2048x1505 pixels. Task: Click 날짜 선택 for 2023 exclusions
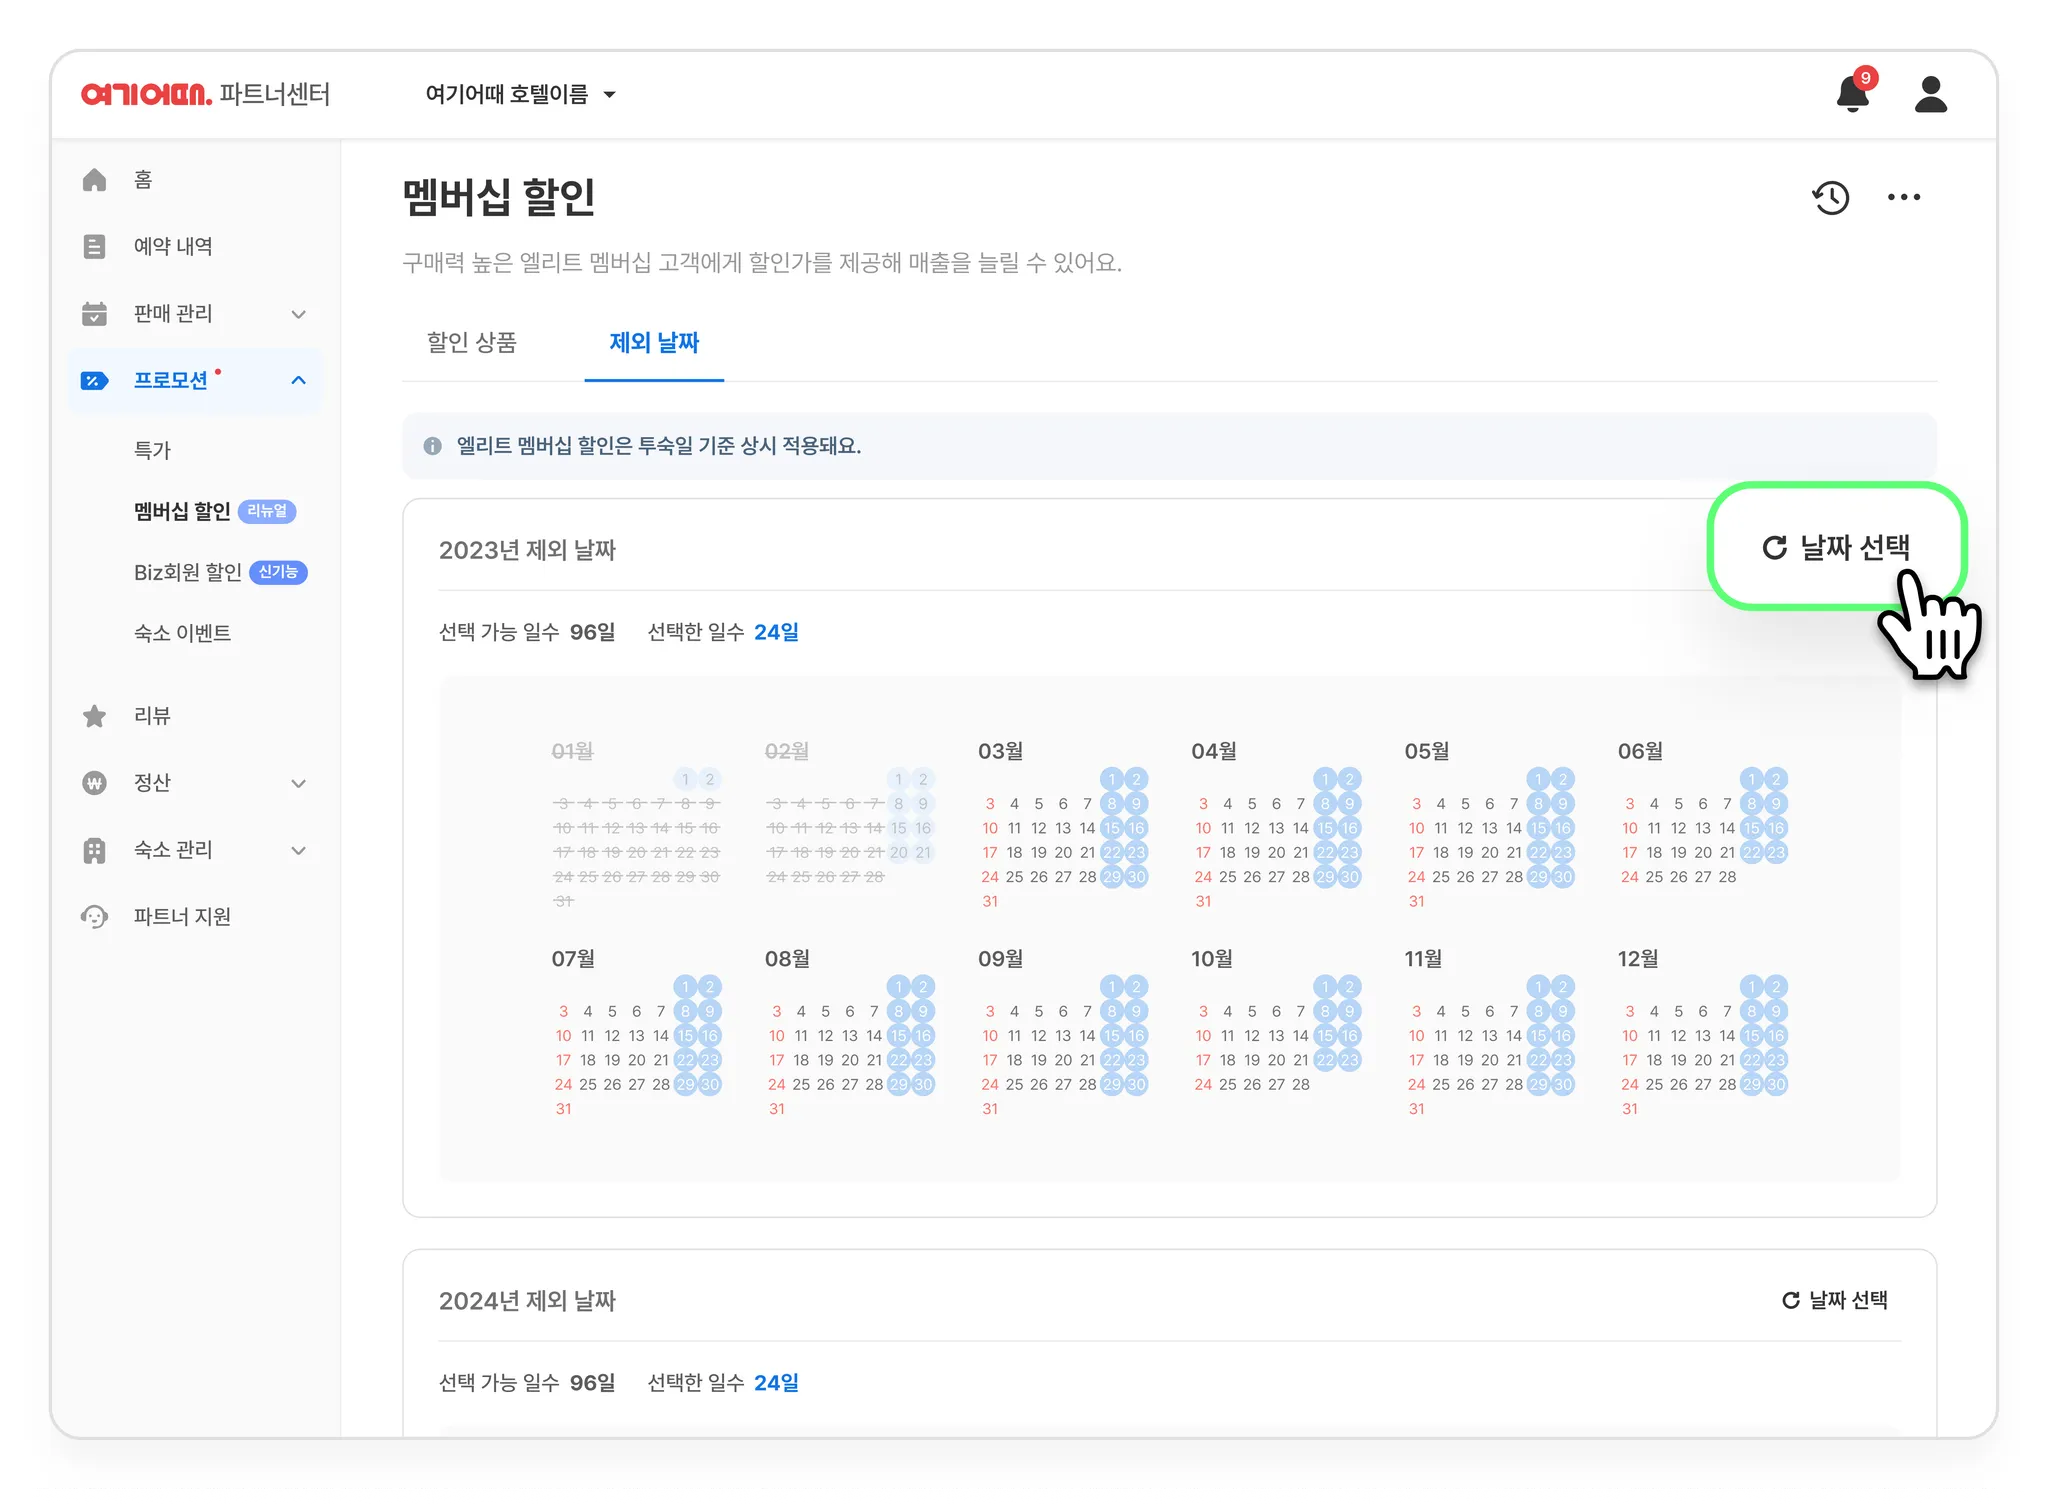click(x=1836, y=547)
